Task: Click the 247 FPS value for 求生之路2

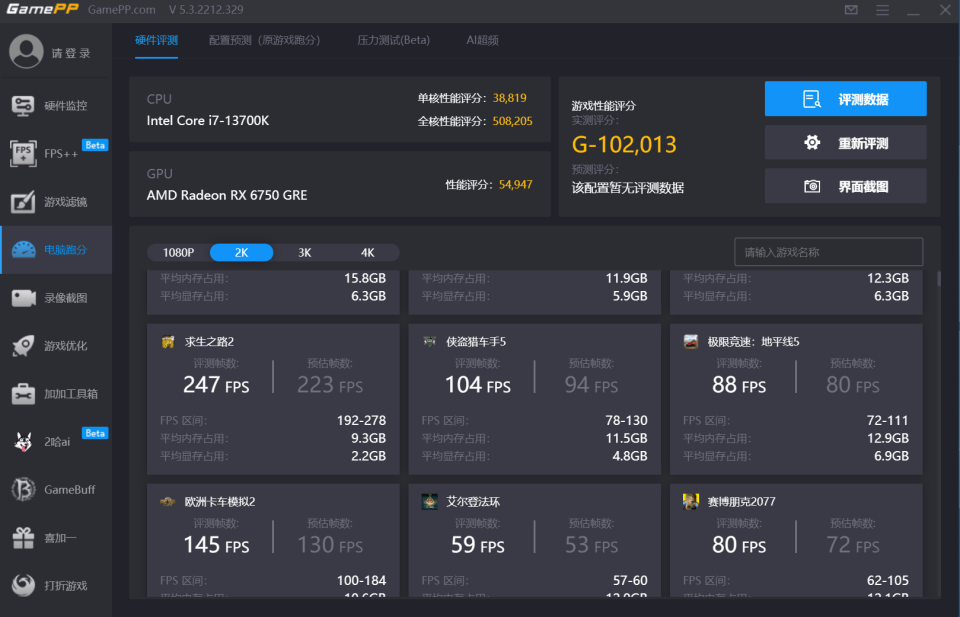Action: tap(216, 385)
